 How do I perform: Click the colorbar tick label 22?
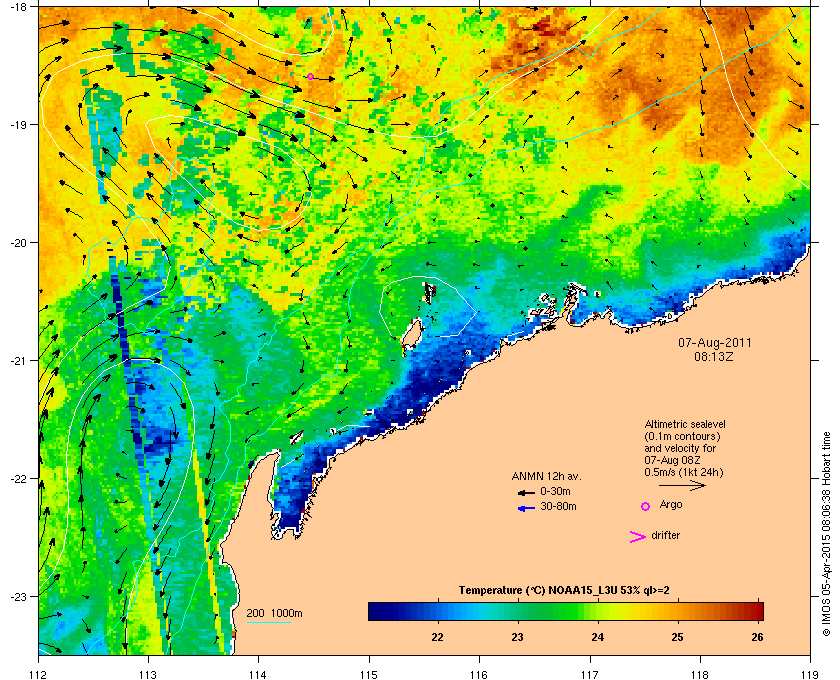(438, 637)
